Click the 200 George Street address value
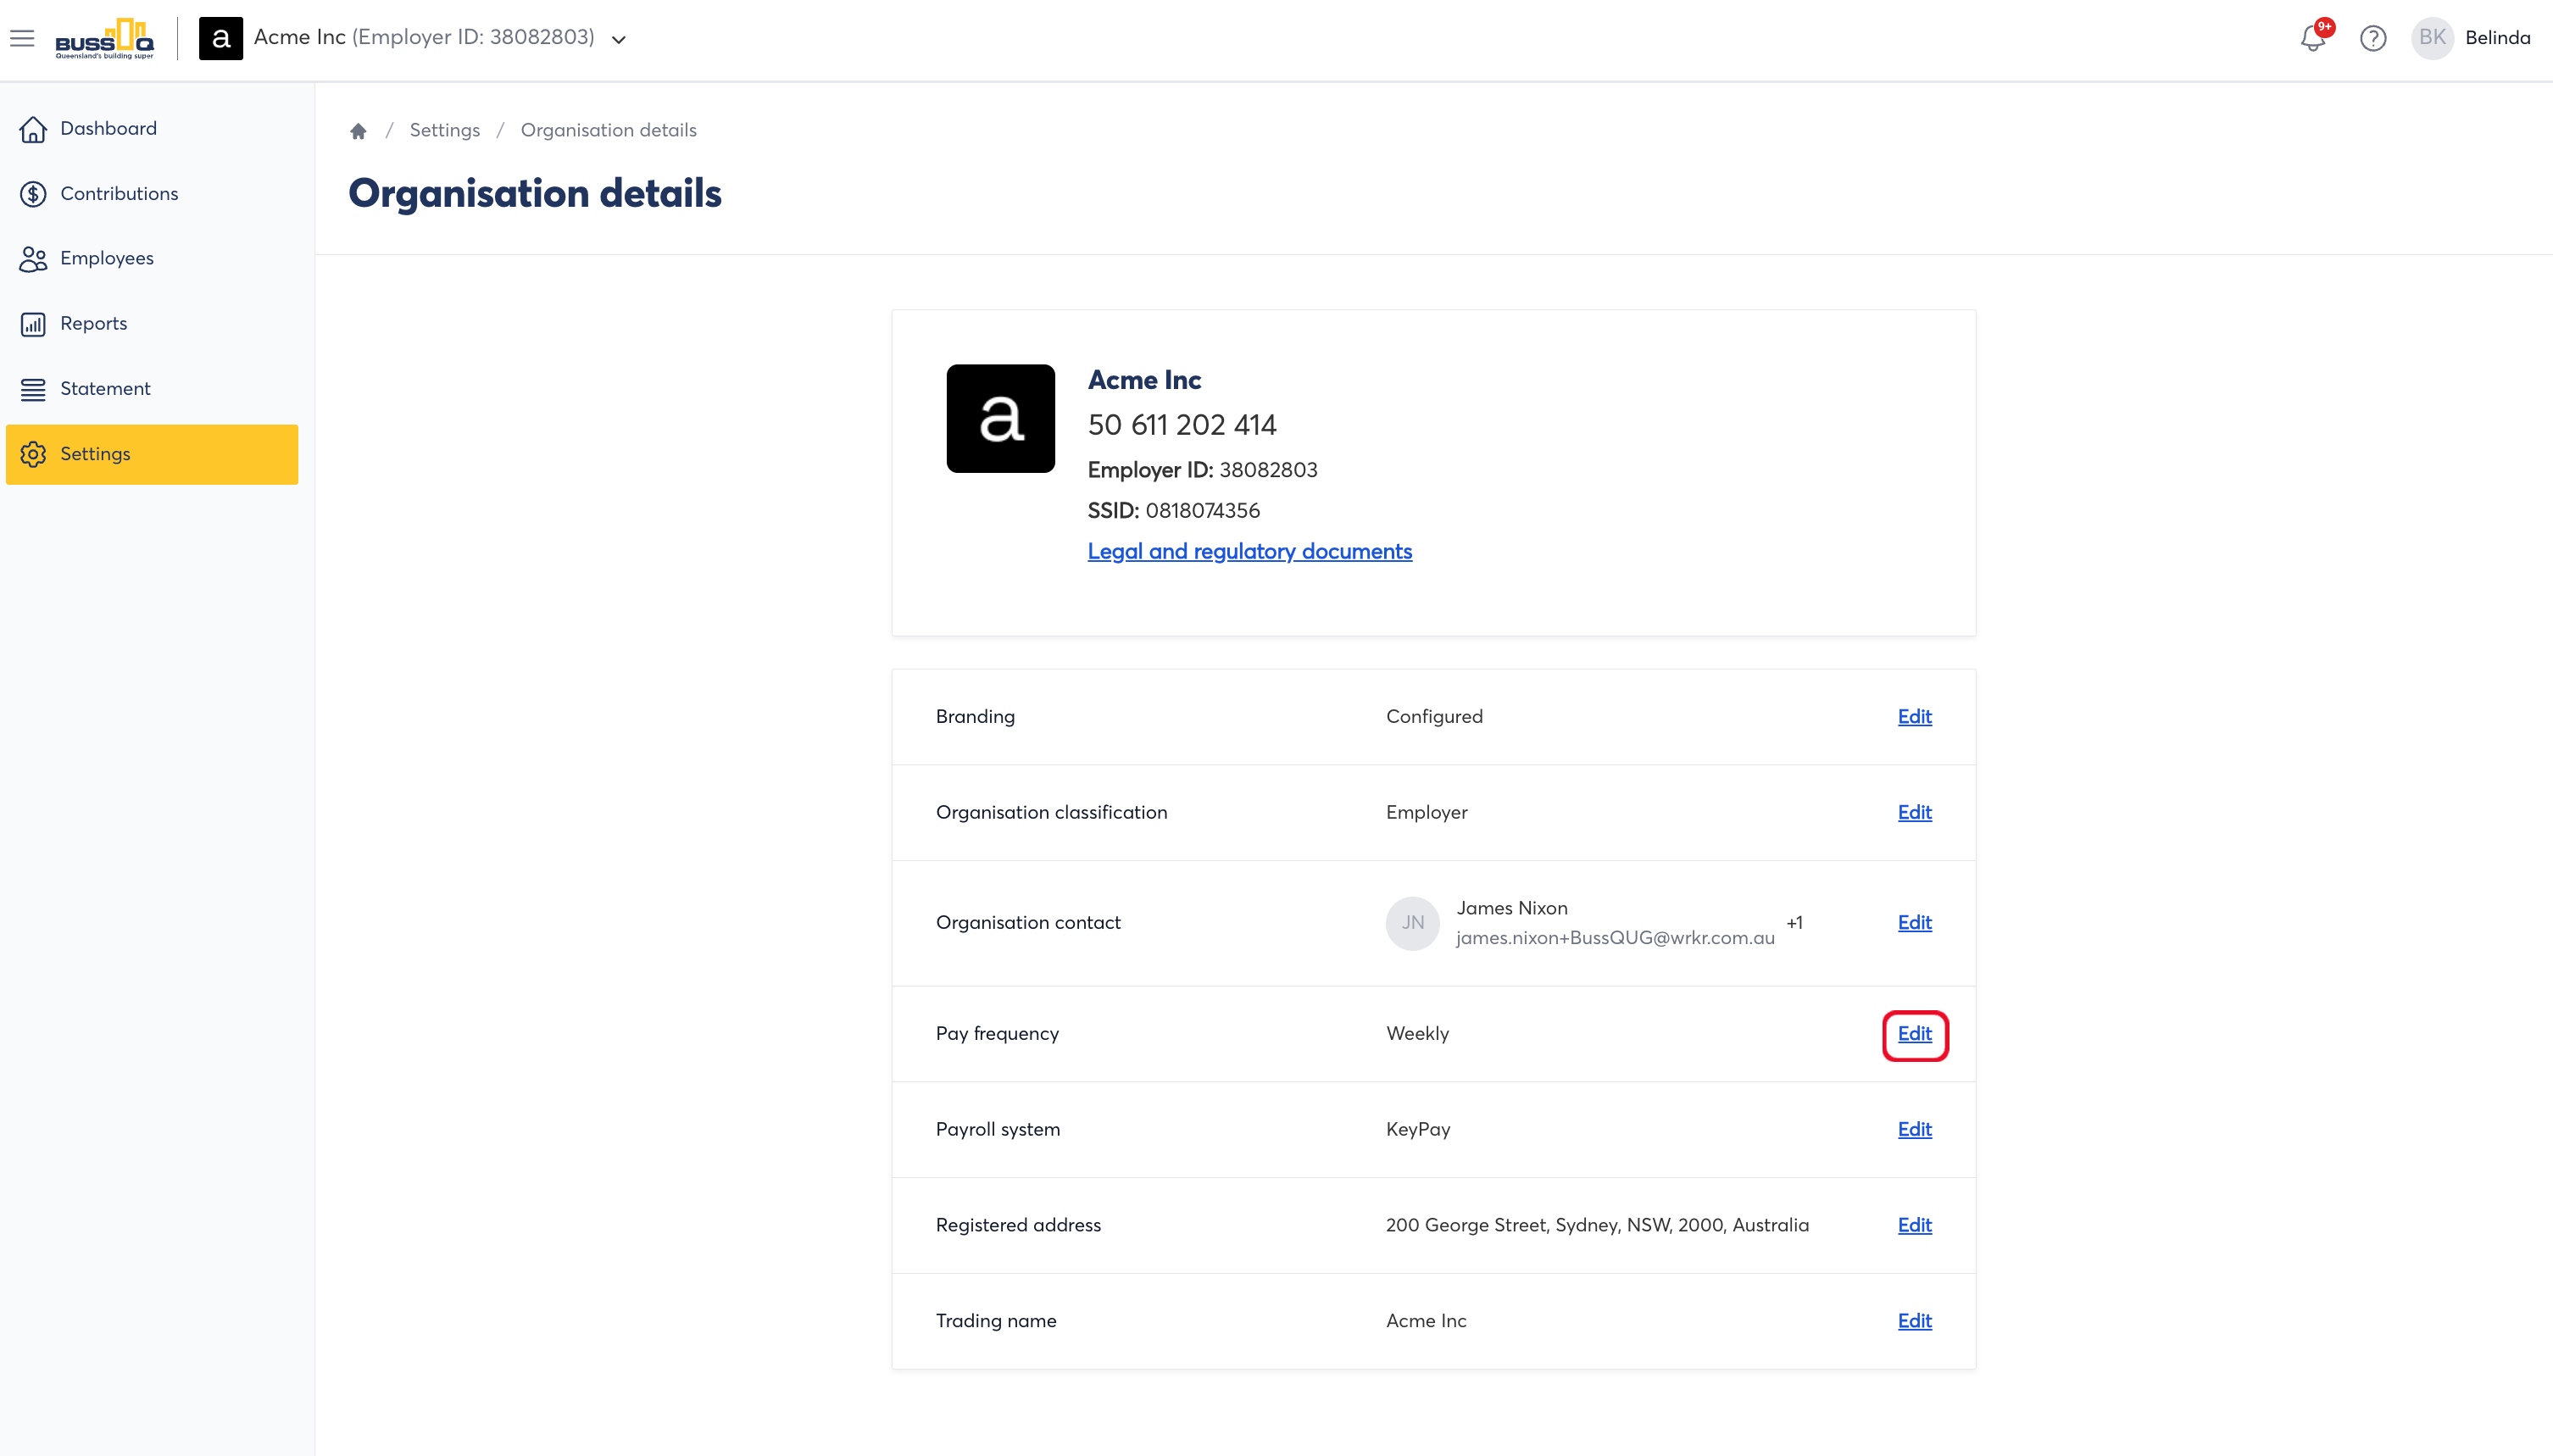The width and height of the screenshot is (2553, 1456). point(1597,1226)
